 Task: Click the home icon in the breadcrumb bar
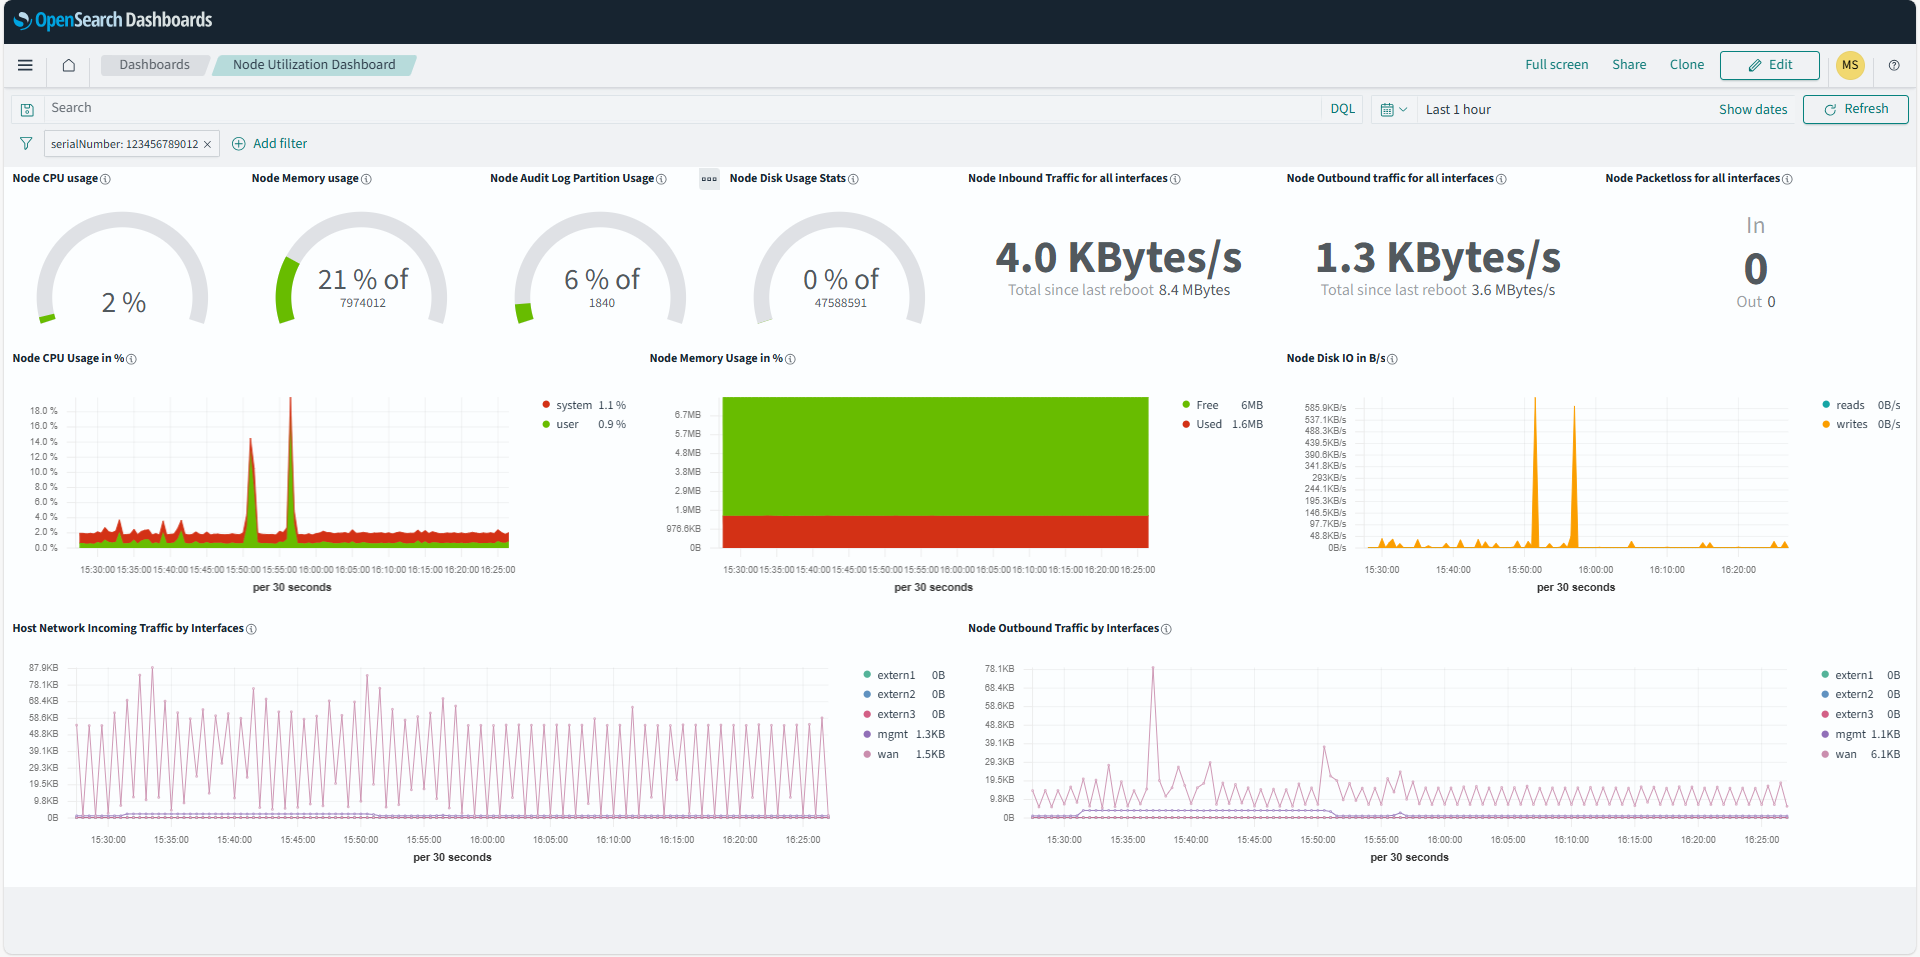(x=68, y=65)
